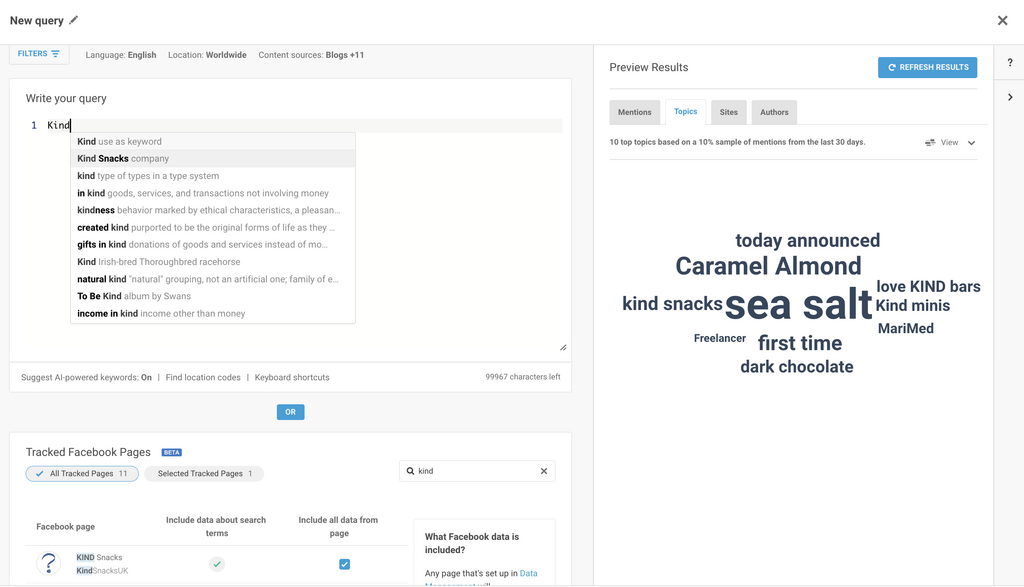Click the pencil icon to rename query

click(74, 20)
